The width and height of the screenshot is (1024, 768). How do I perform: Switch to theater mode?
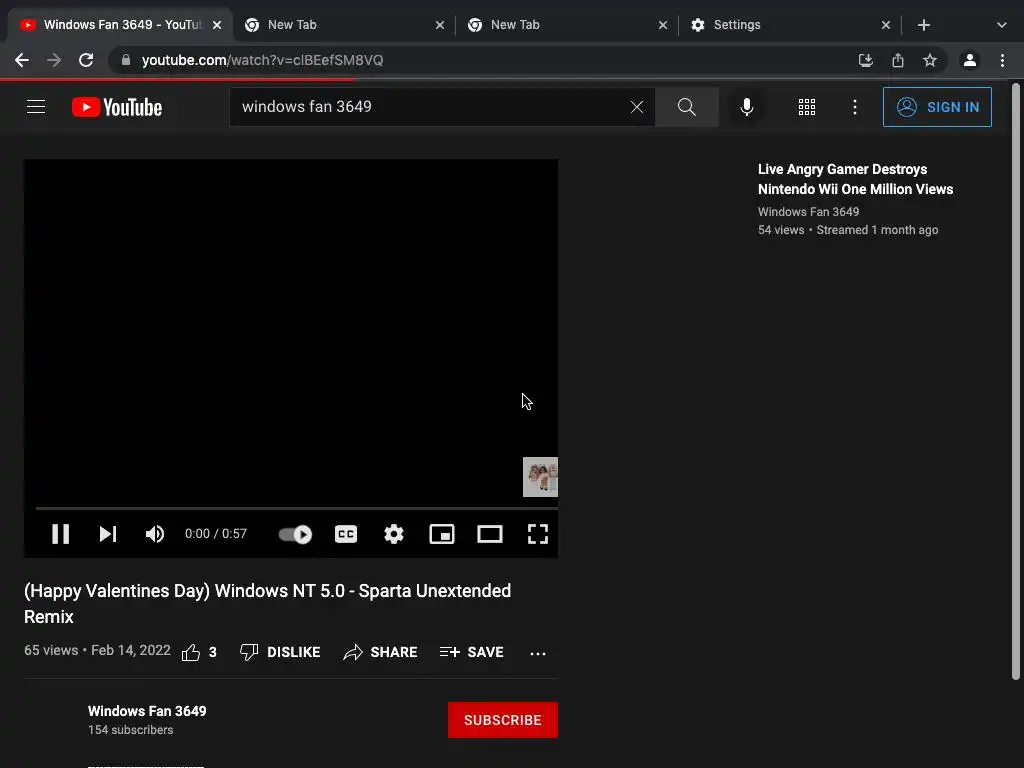pos(490,534)
